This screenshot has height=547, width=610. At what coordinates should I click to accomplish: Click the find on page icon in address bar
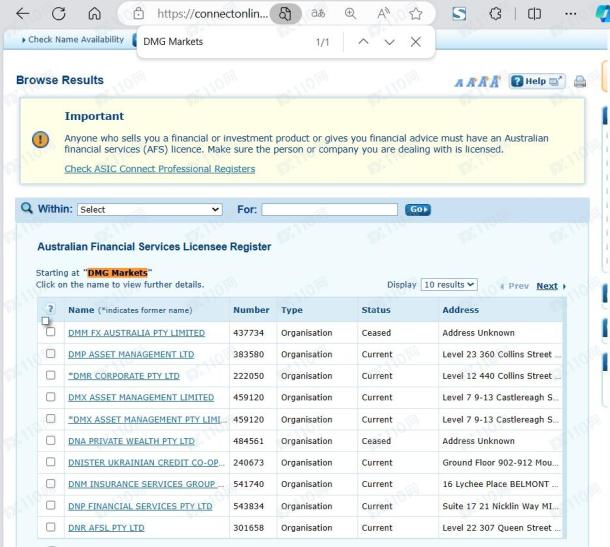click(x=285, y=14)
